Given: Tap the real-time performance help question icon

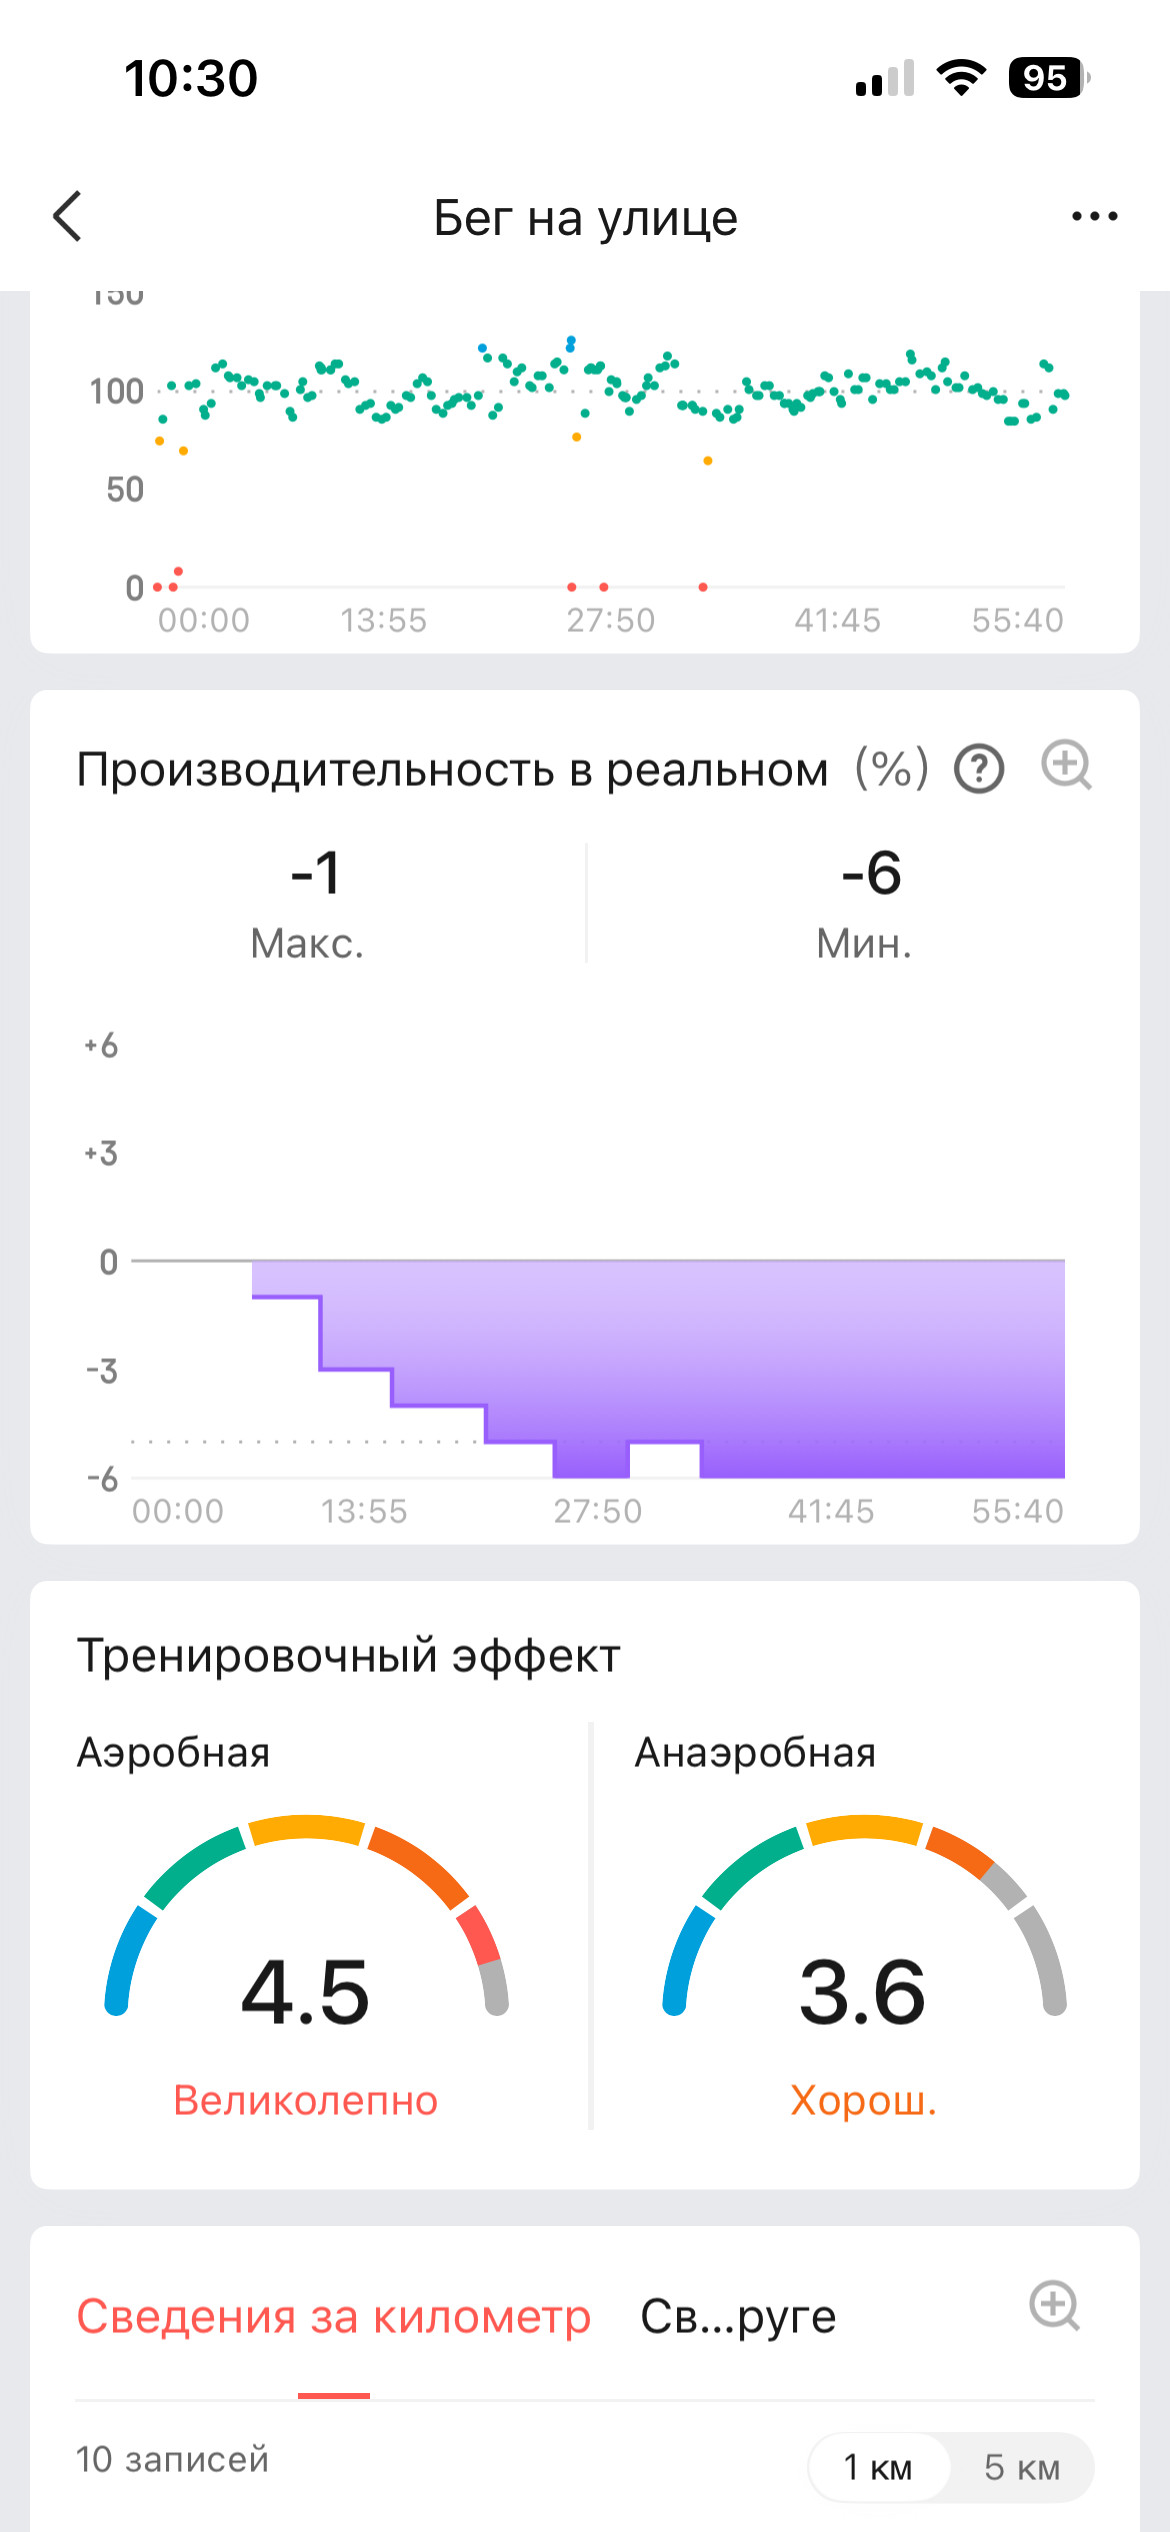Looking at the screenshot, I should tap(979, 769).
